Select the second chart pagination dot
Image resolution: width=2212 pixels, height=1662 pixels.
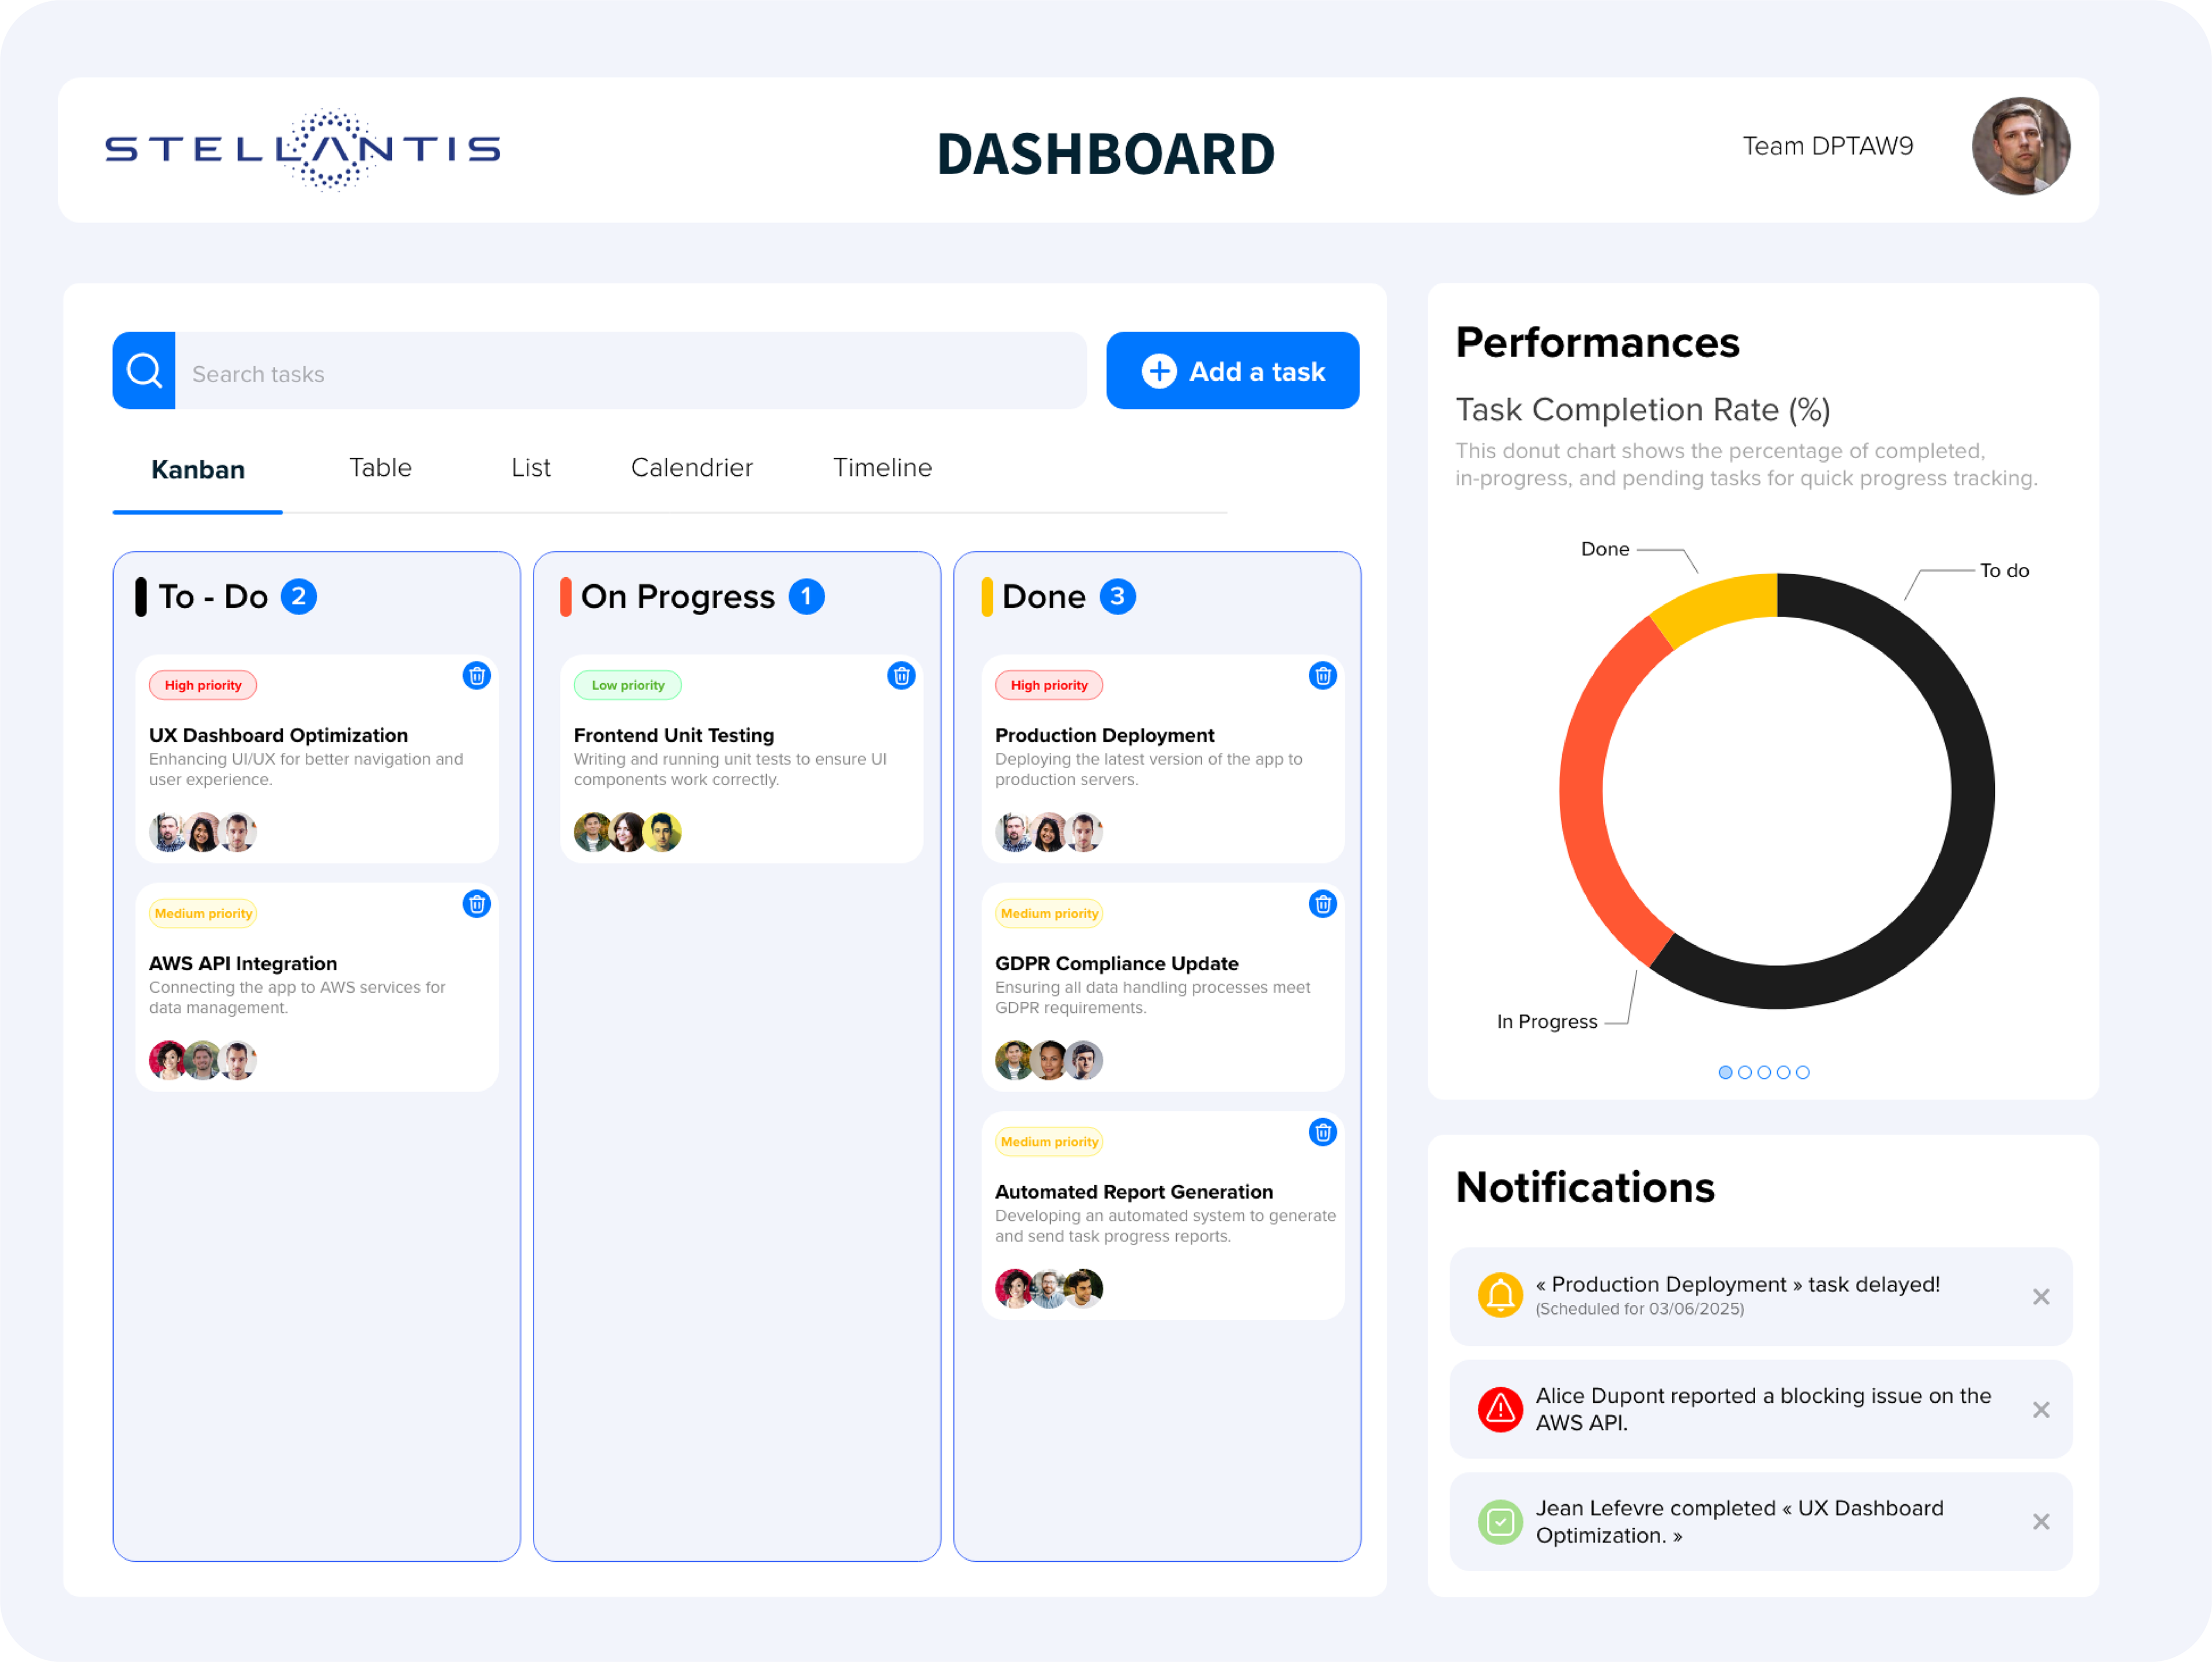click(x=1745, y=1072)
